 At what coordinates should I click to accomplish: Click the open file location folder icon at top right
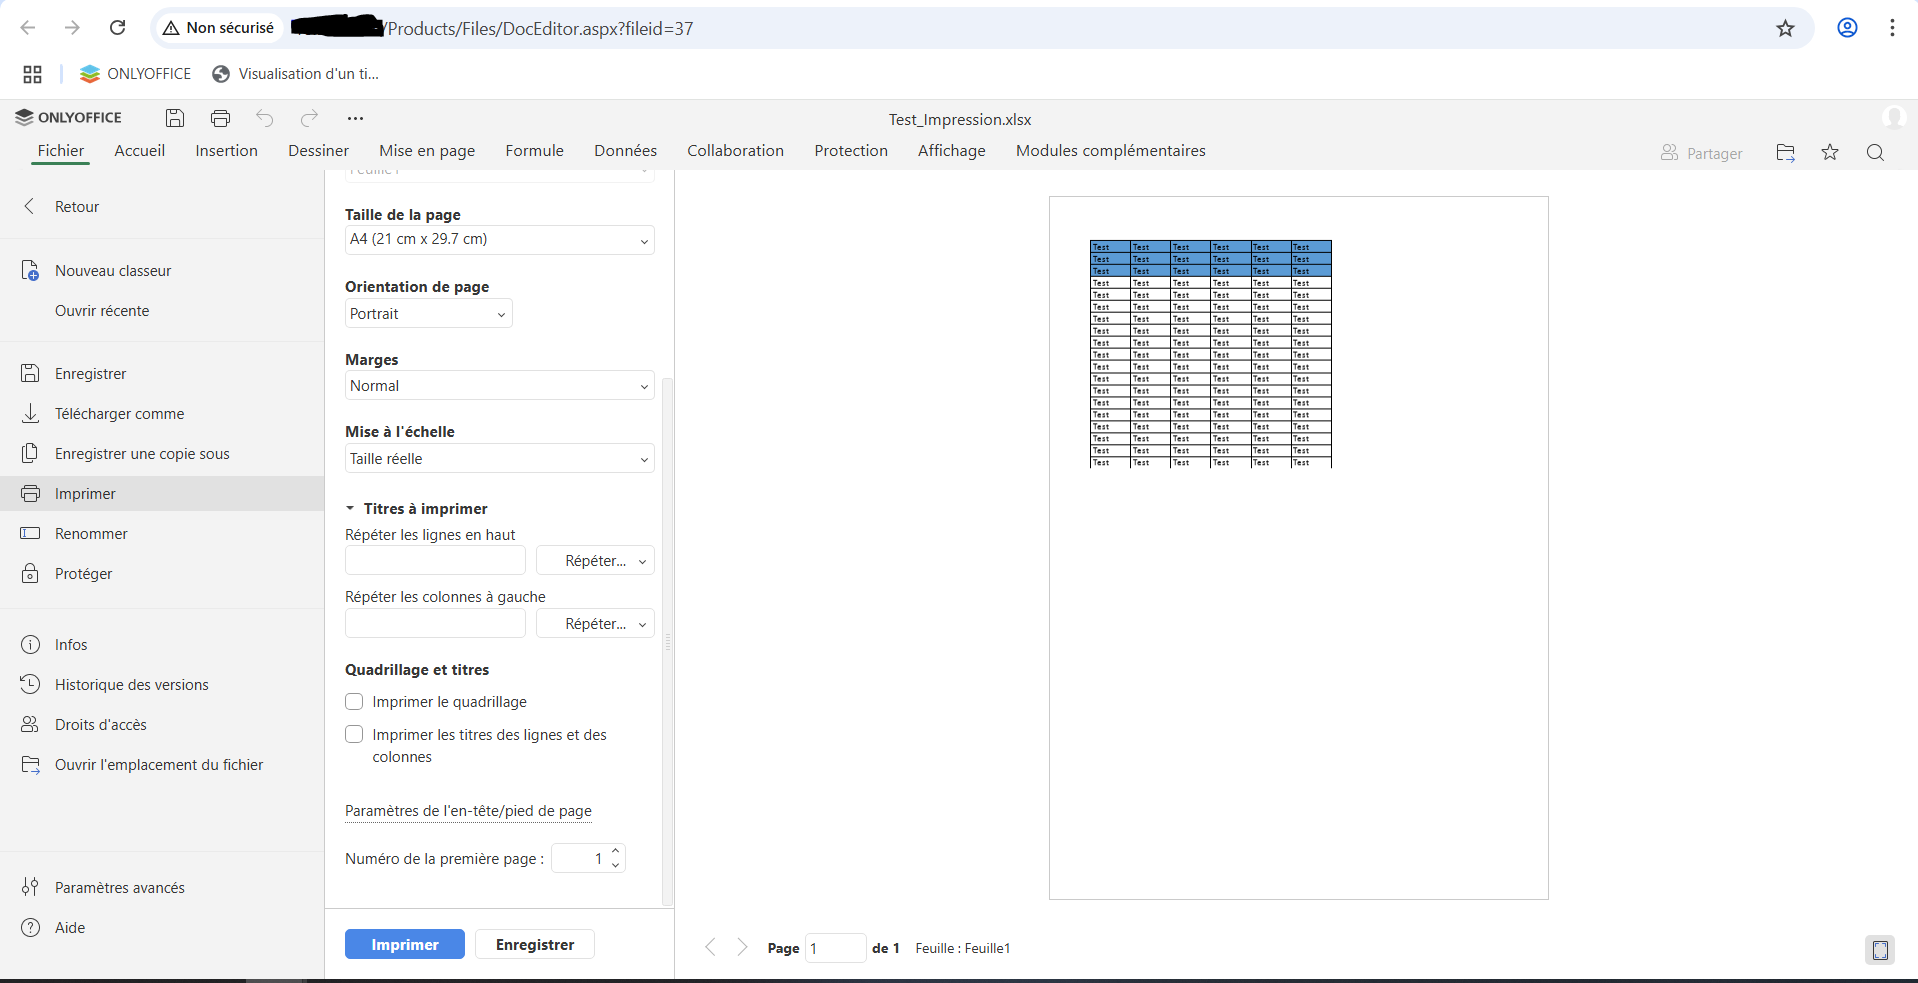coord(1785,152)
